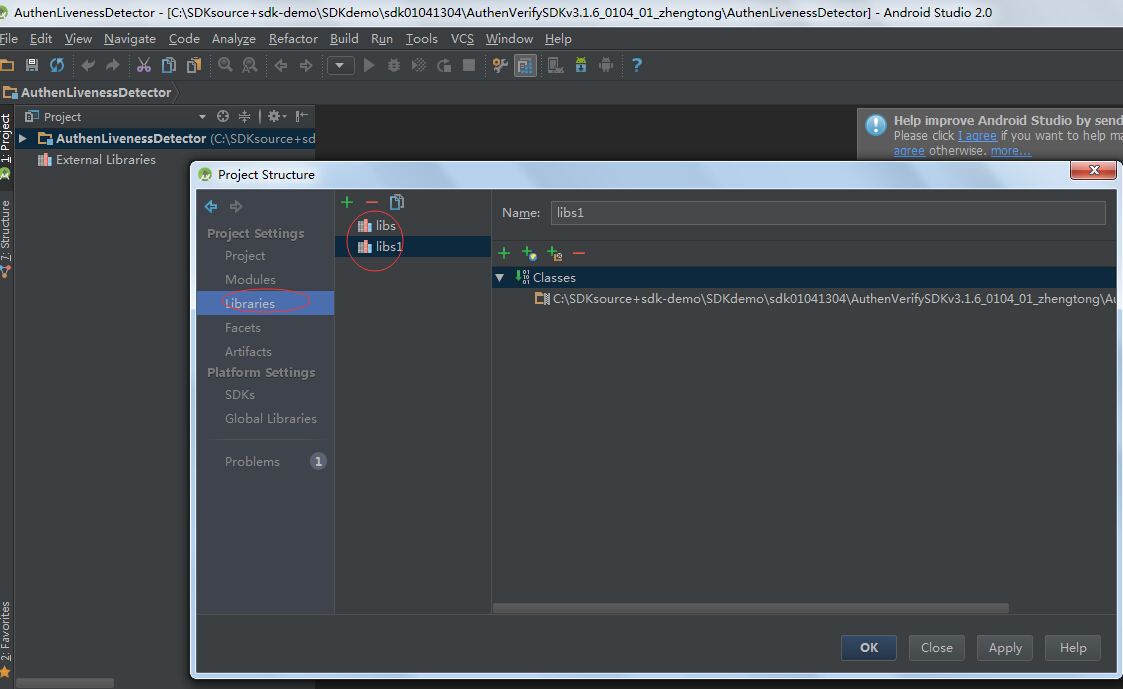
Task: Open the Tools menu
Action: pos(421,39)
